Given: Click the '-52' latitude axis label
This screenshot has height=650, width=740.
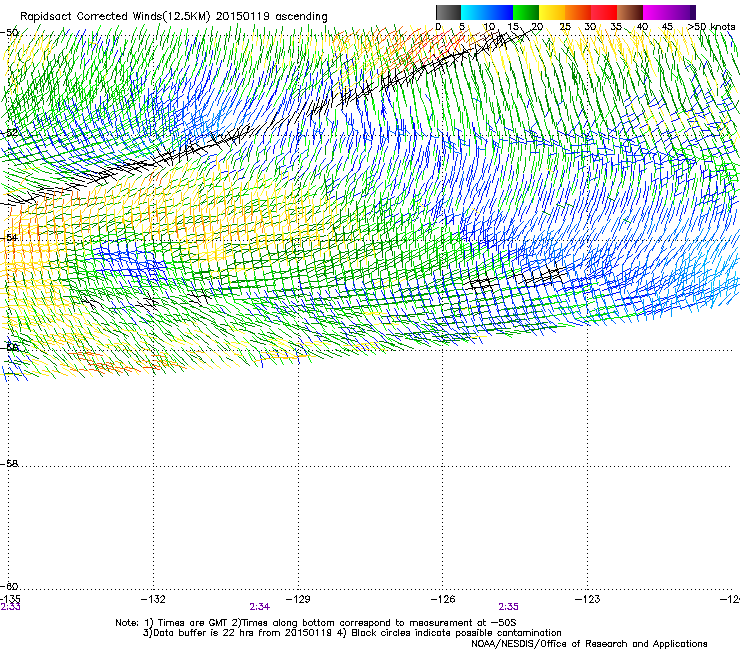Looking at the screenshot, I should [x=9, y=133].
